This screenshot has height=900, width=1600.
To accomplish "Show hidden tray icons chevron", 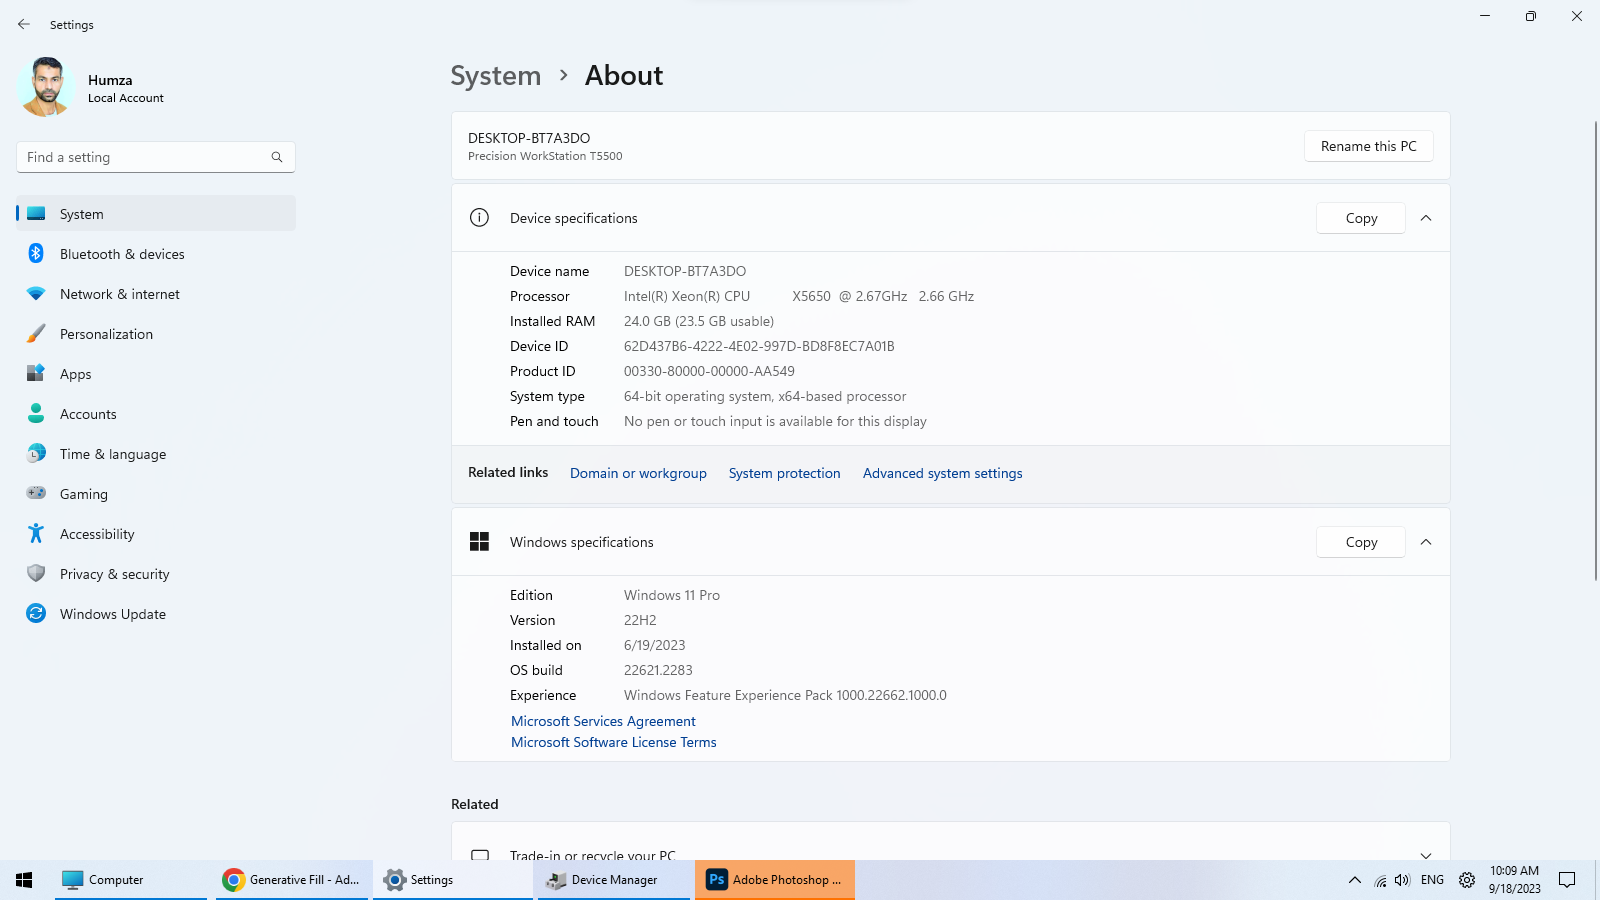I will tap(1354, 880).
